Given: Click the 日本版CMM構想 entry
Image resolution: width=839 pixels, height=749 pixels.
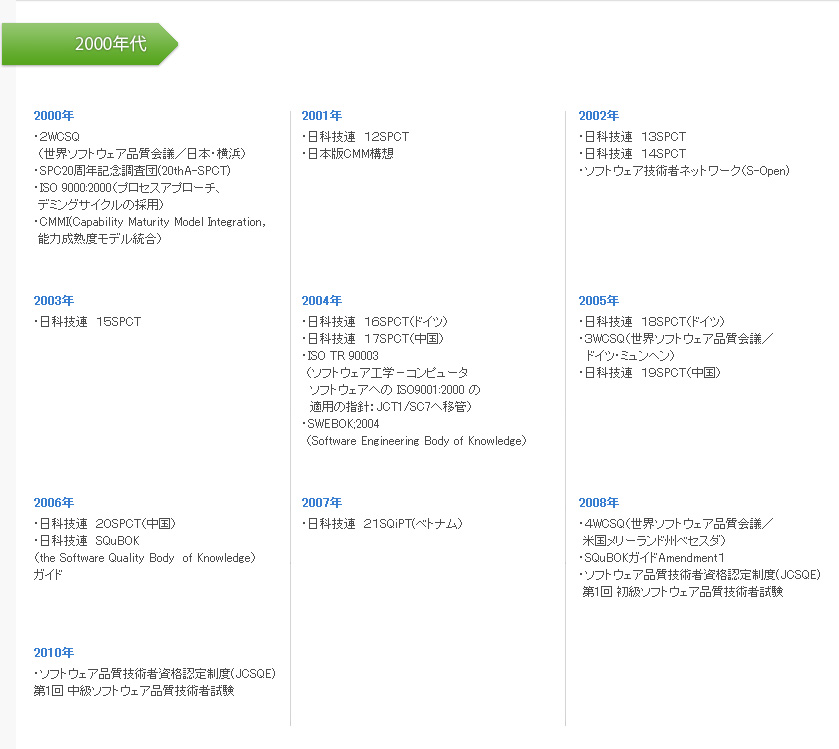Looking at the screenshot, I should (349, 154).
